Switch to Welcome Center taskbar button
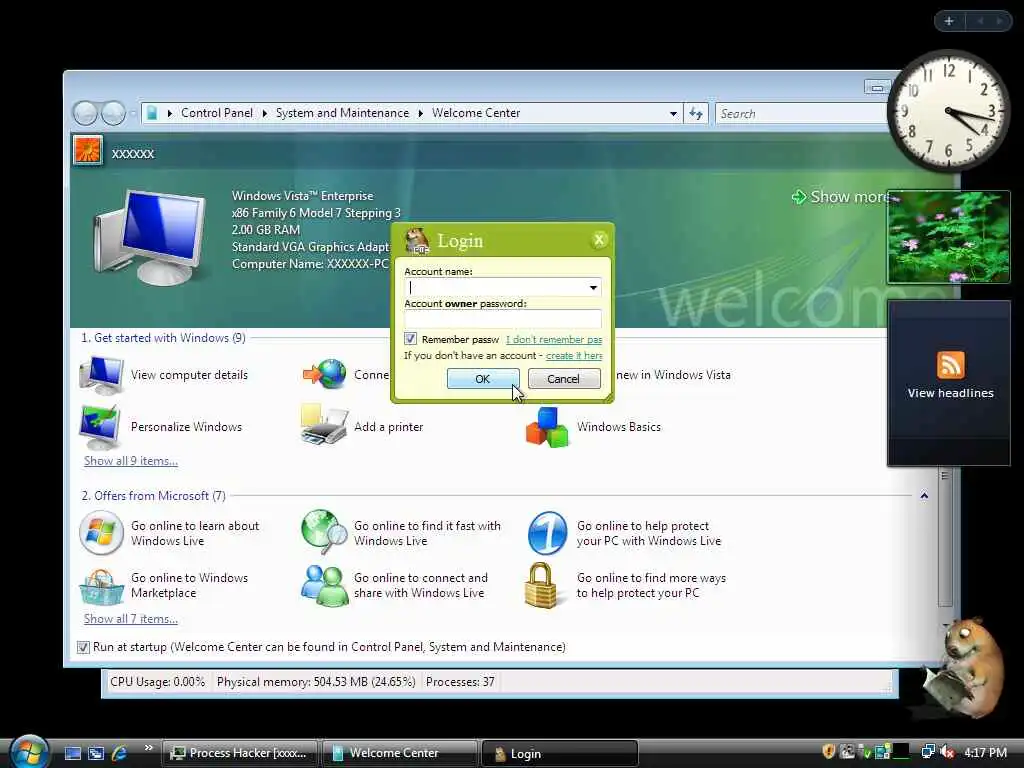 click(x=399, y=754)
